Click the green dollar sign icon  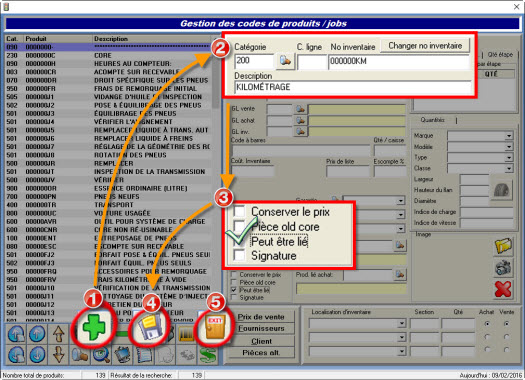207,355
